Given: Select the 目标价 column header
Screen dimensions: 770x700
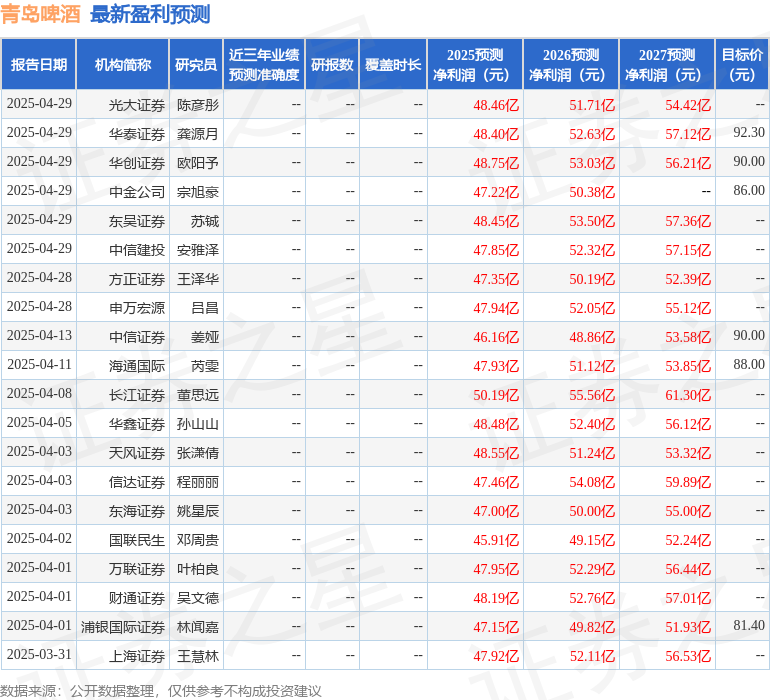Looking at the screenshot, I should pos(742,65).
